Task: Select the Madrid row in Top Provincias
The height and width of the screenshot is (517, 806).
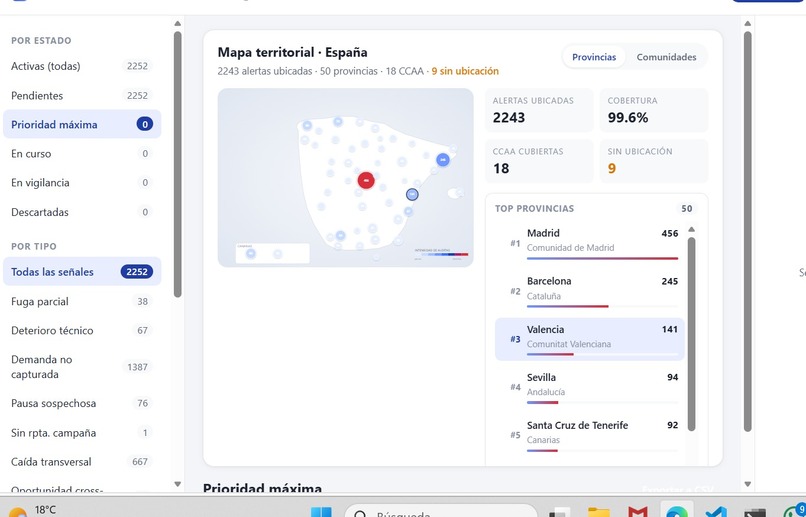Action: (x=590, y=243)
